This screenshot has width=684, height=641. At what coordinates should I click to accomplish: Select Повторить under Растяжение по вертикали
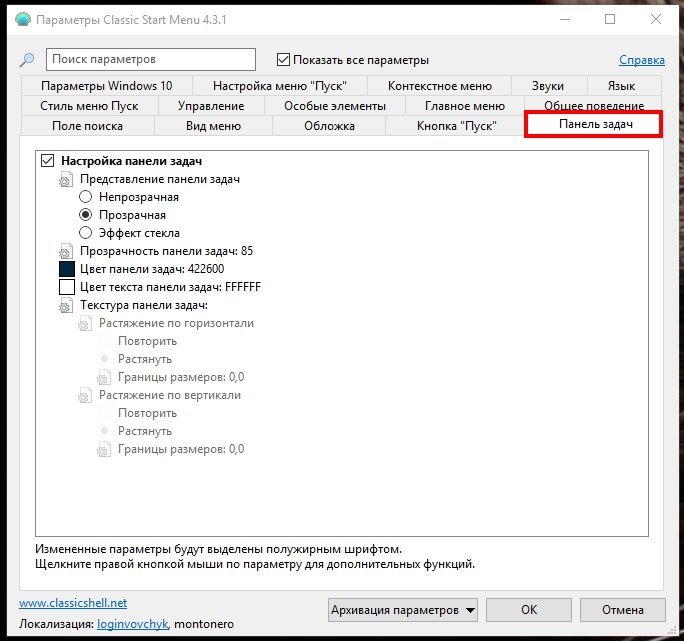(104, 413)
